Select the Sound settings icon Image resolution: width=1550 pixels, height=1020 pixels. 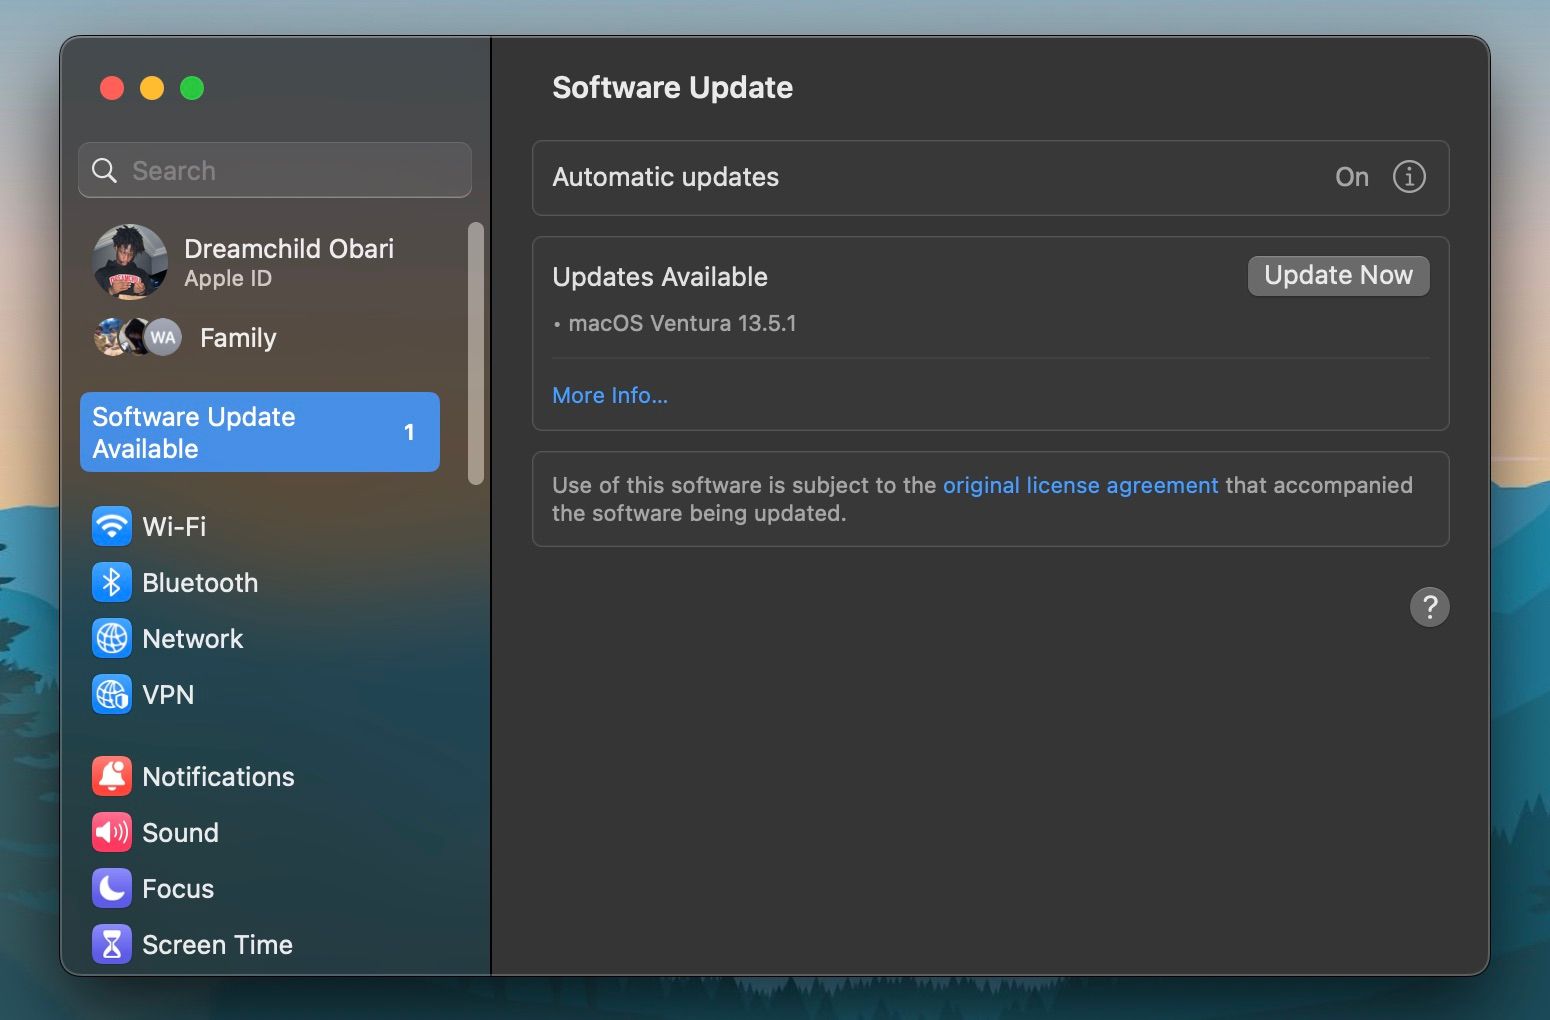(x=112, y=832)
